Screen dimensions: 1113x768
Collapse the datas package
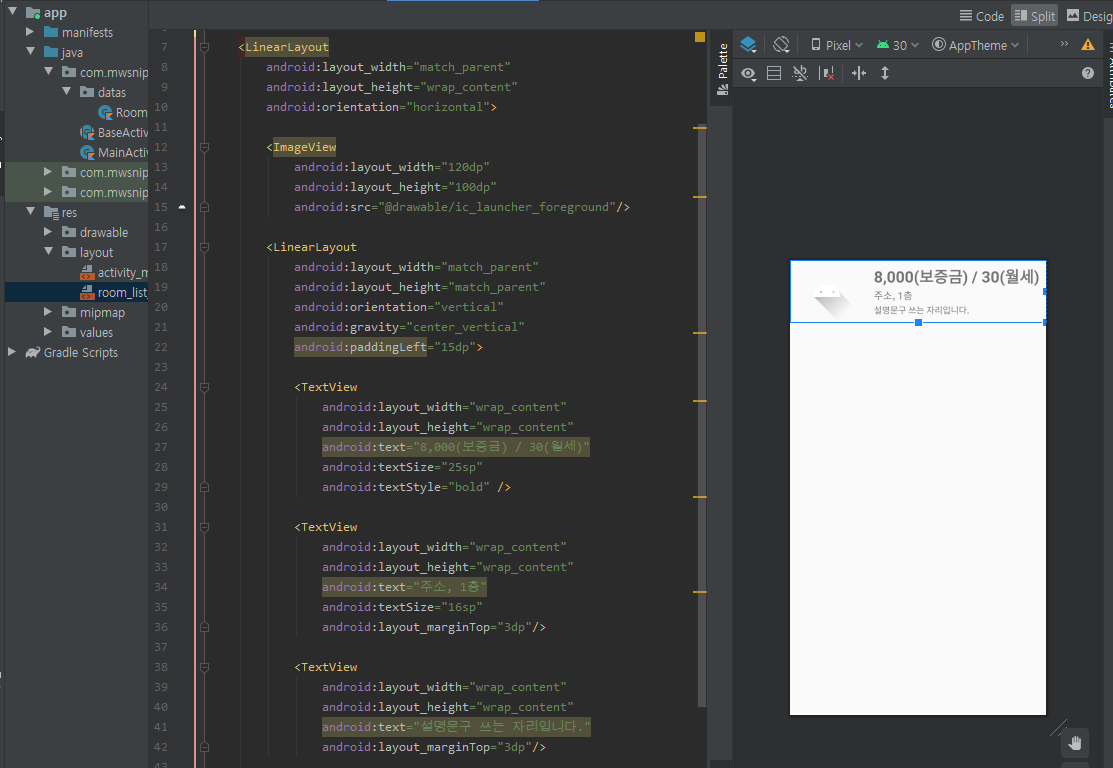pyautogui.click(x=67, y=92)
